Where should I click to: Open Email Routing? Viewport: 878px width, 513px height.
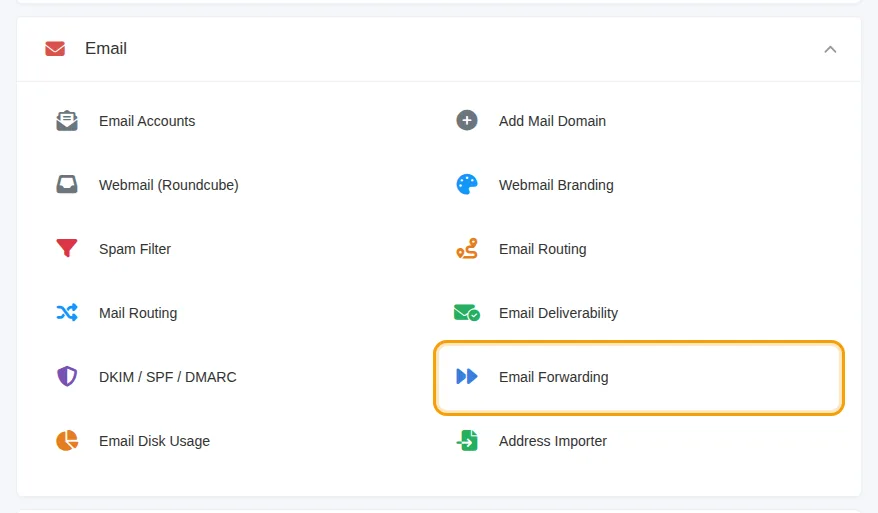(543, 249)
